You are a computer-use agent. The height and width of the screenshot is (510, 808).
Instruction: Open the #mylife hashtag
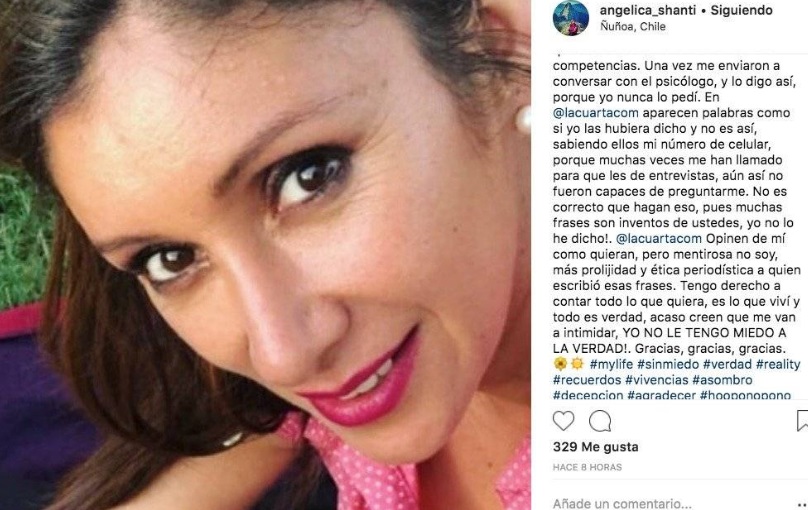[611, 364]
